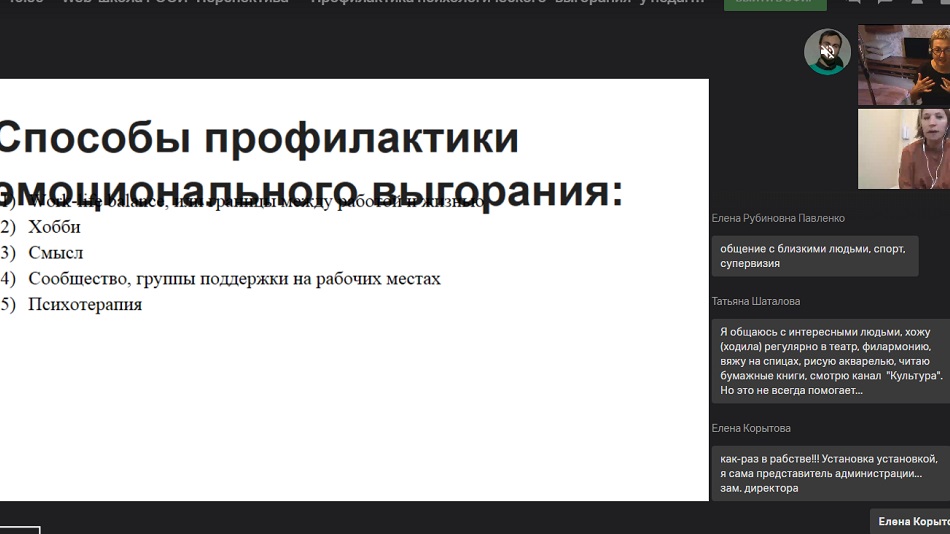Viewport: 950px width, 534px height.
Task: Click slide list item Психотерапия
Action: coord(85,304)
